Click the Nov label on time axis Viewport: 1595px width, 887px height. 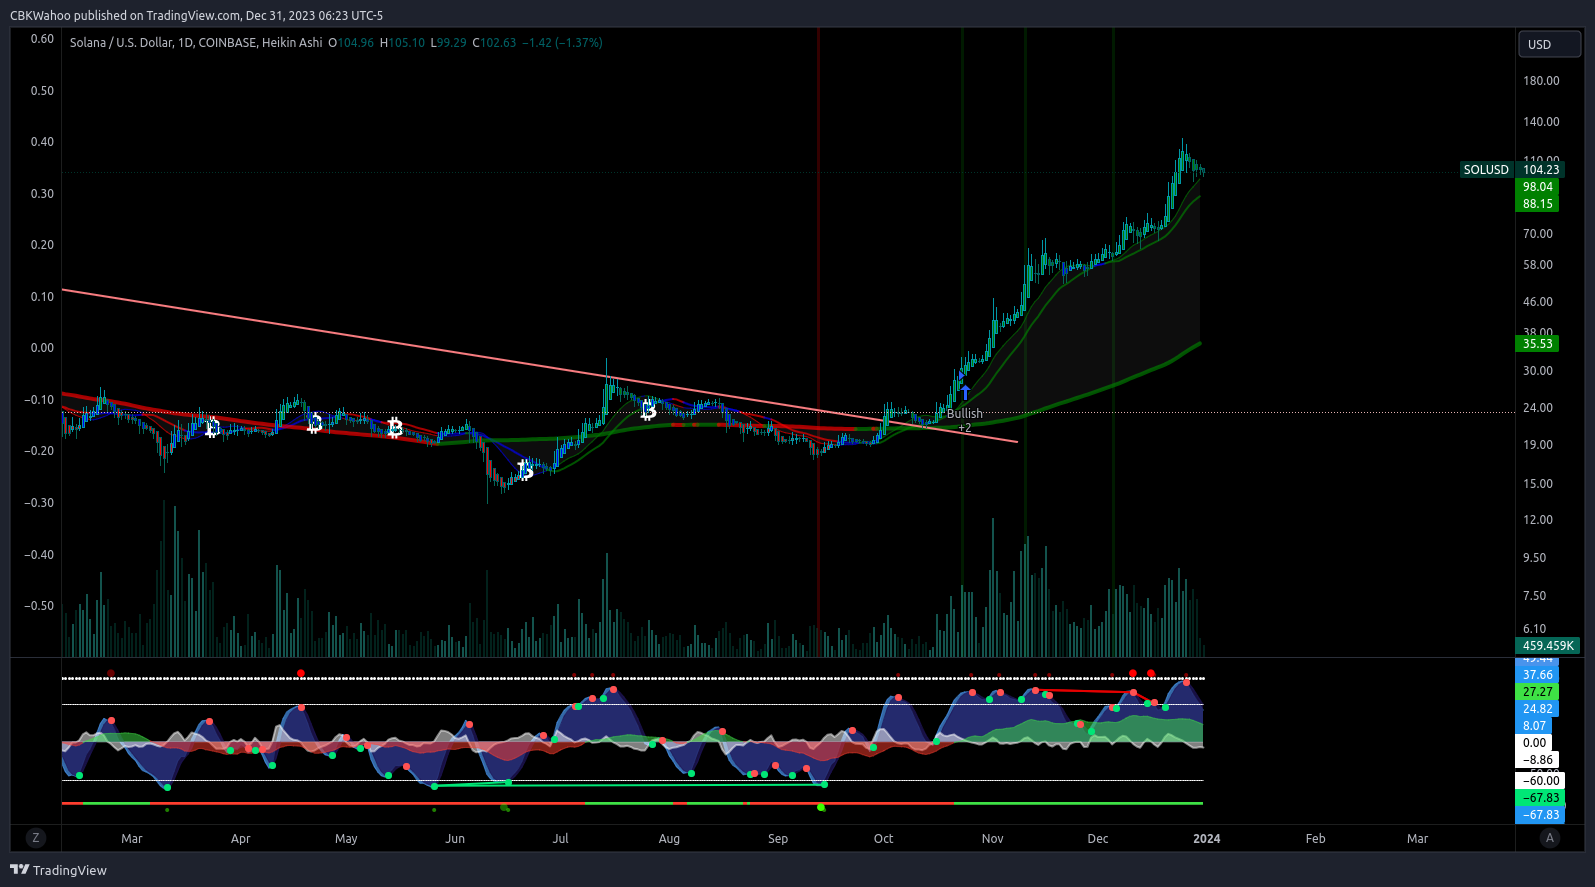point(992,839)
